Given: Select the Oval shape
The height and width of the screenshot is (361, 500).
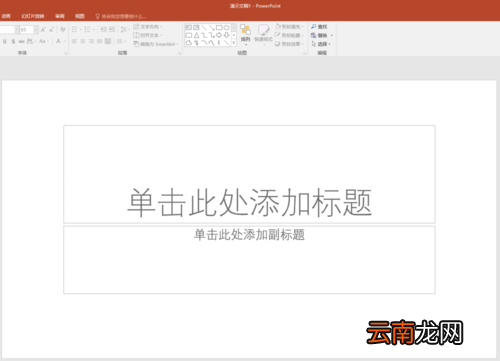Looking at the screenshot, I should tap(227, 27).
